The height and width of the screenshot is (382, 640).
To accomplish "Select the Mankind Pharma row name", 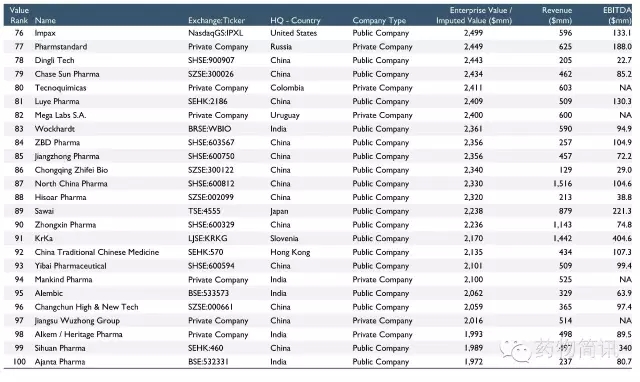I will [63, 280].
